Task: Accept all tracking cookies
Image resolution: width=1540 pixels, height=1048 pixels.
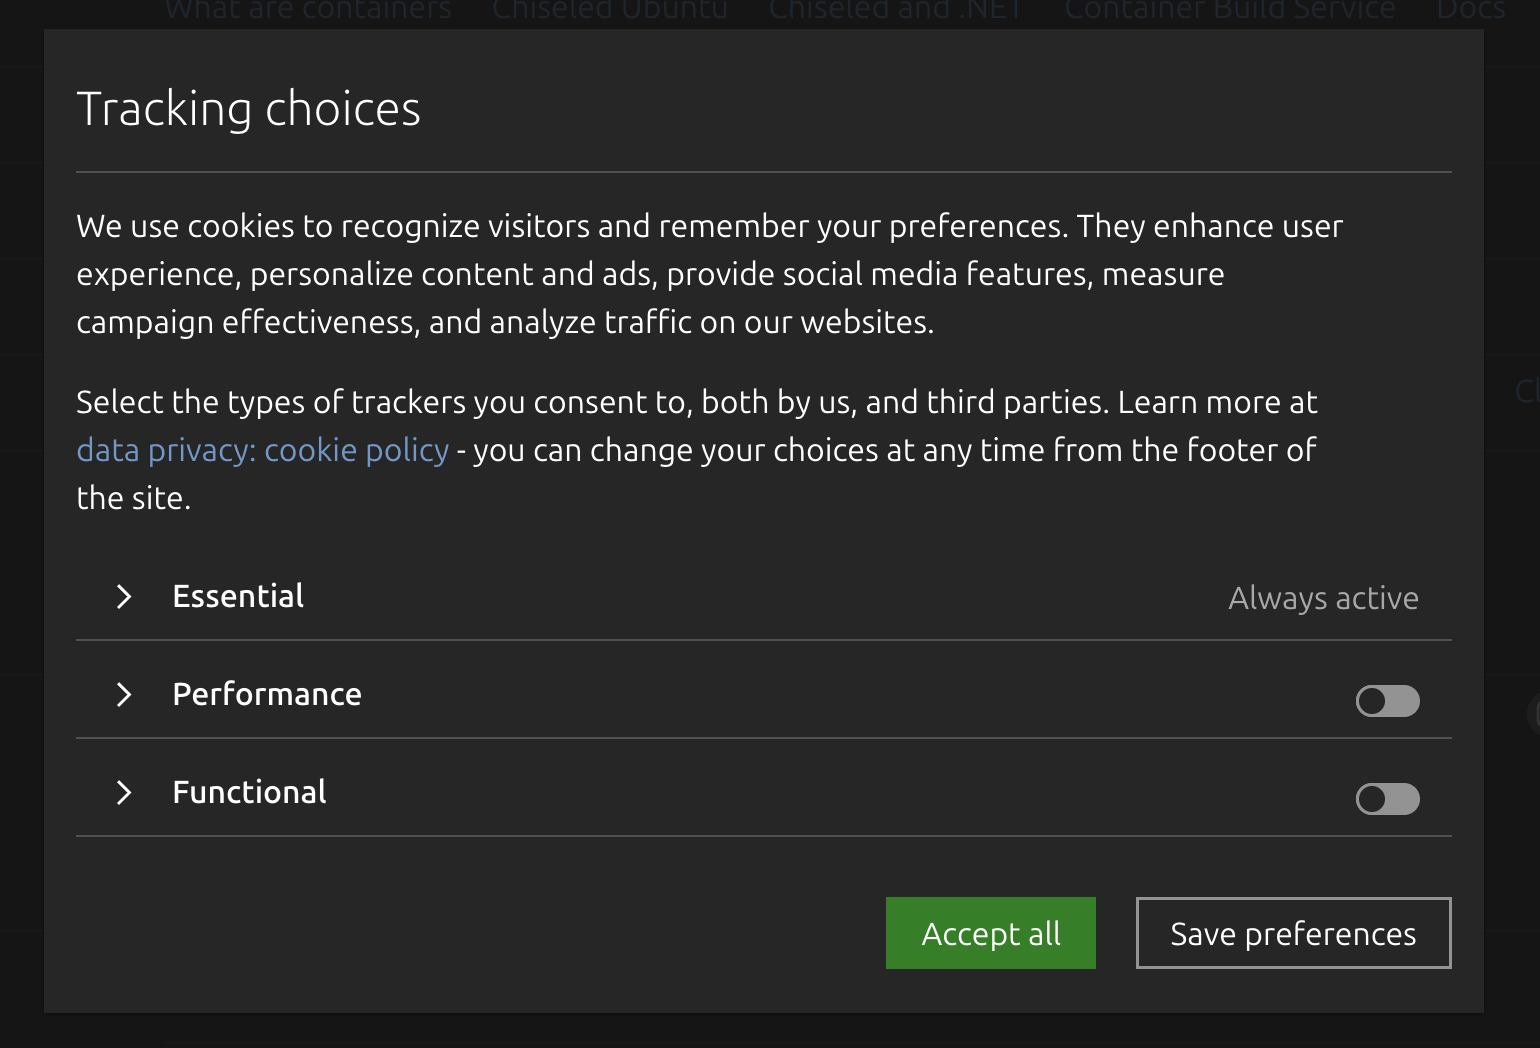Action: click(x=990, y=932)
